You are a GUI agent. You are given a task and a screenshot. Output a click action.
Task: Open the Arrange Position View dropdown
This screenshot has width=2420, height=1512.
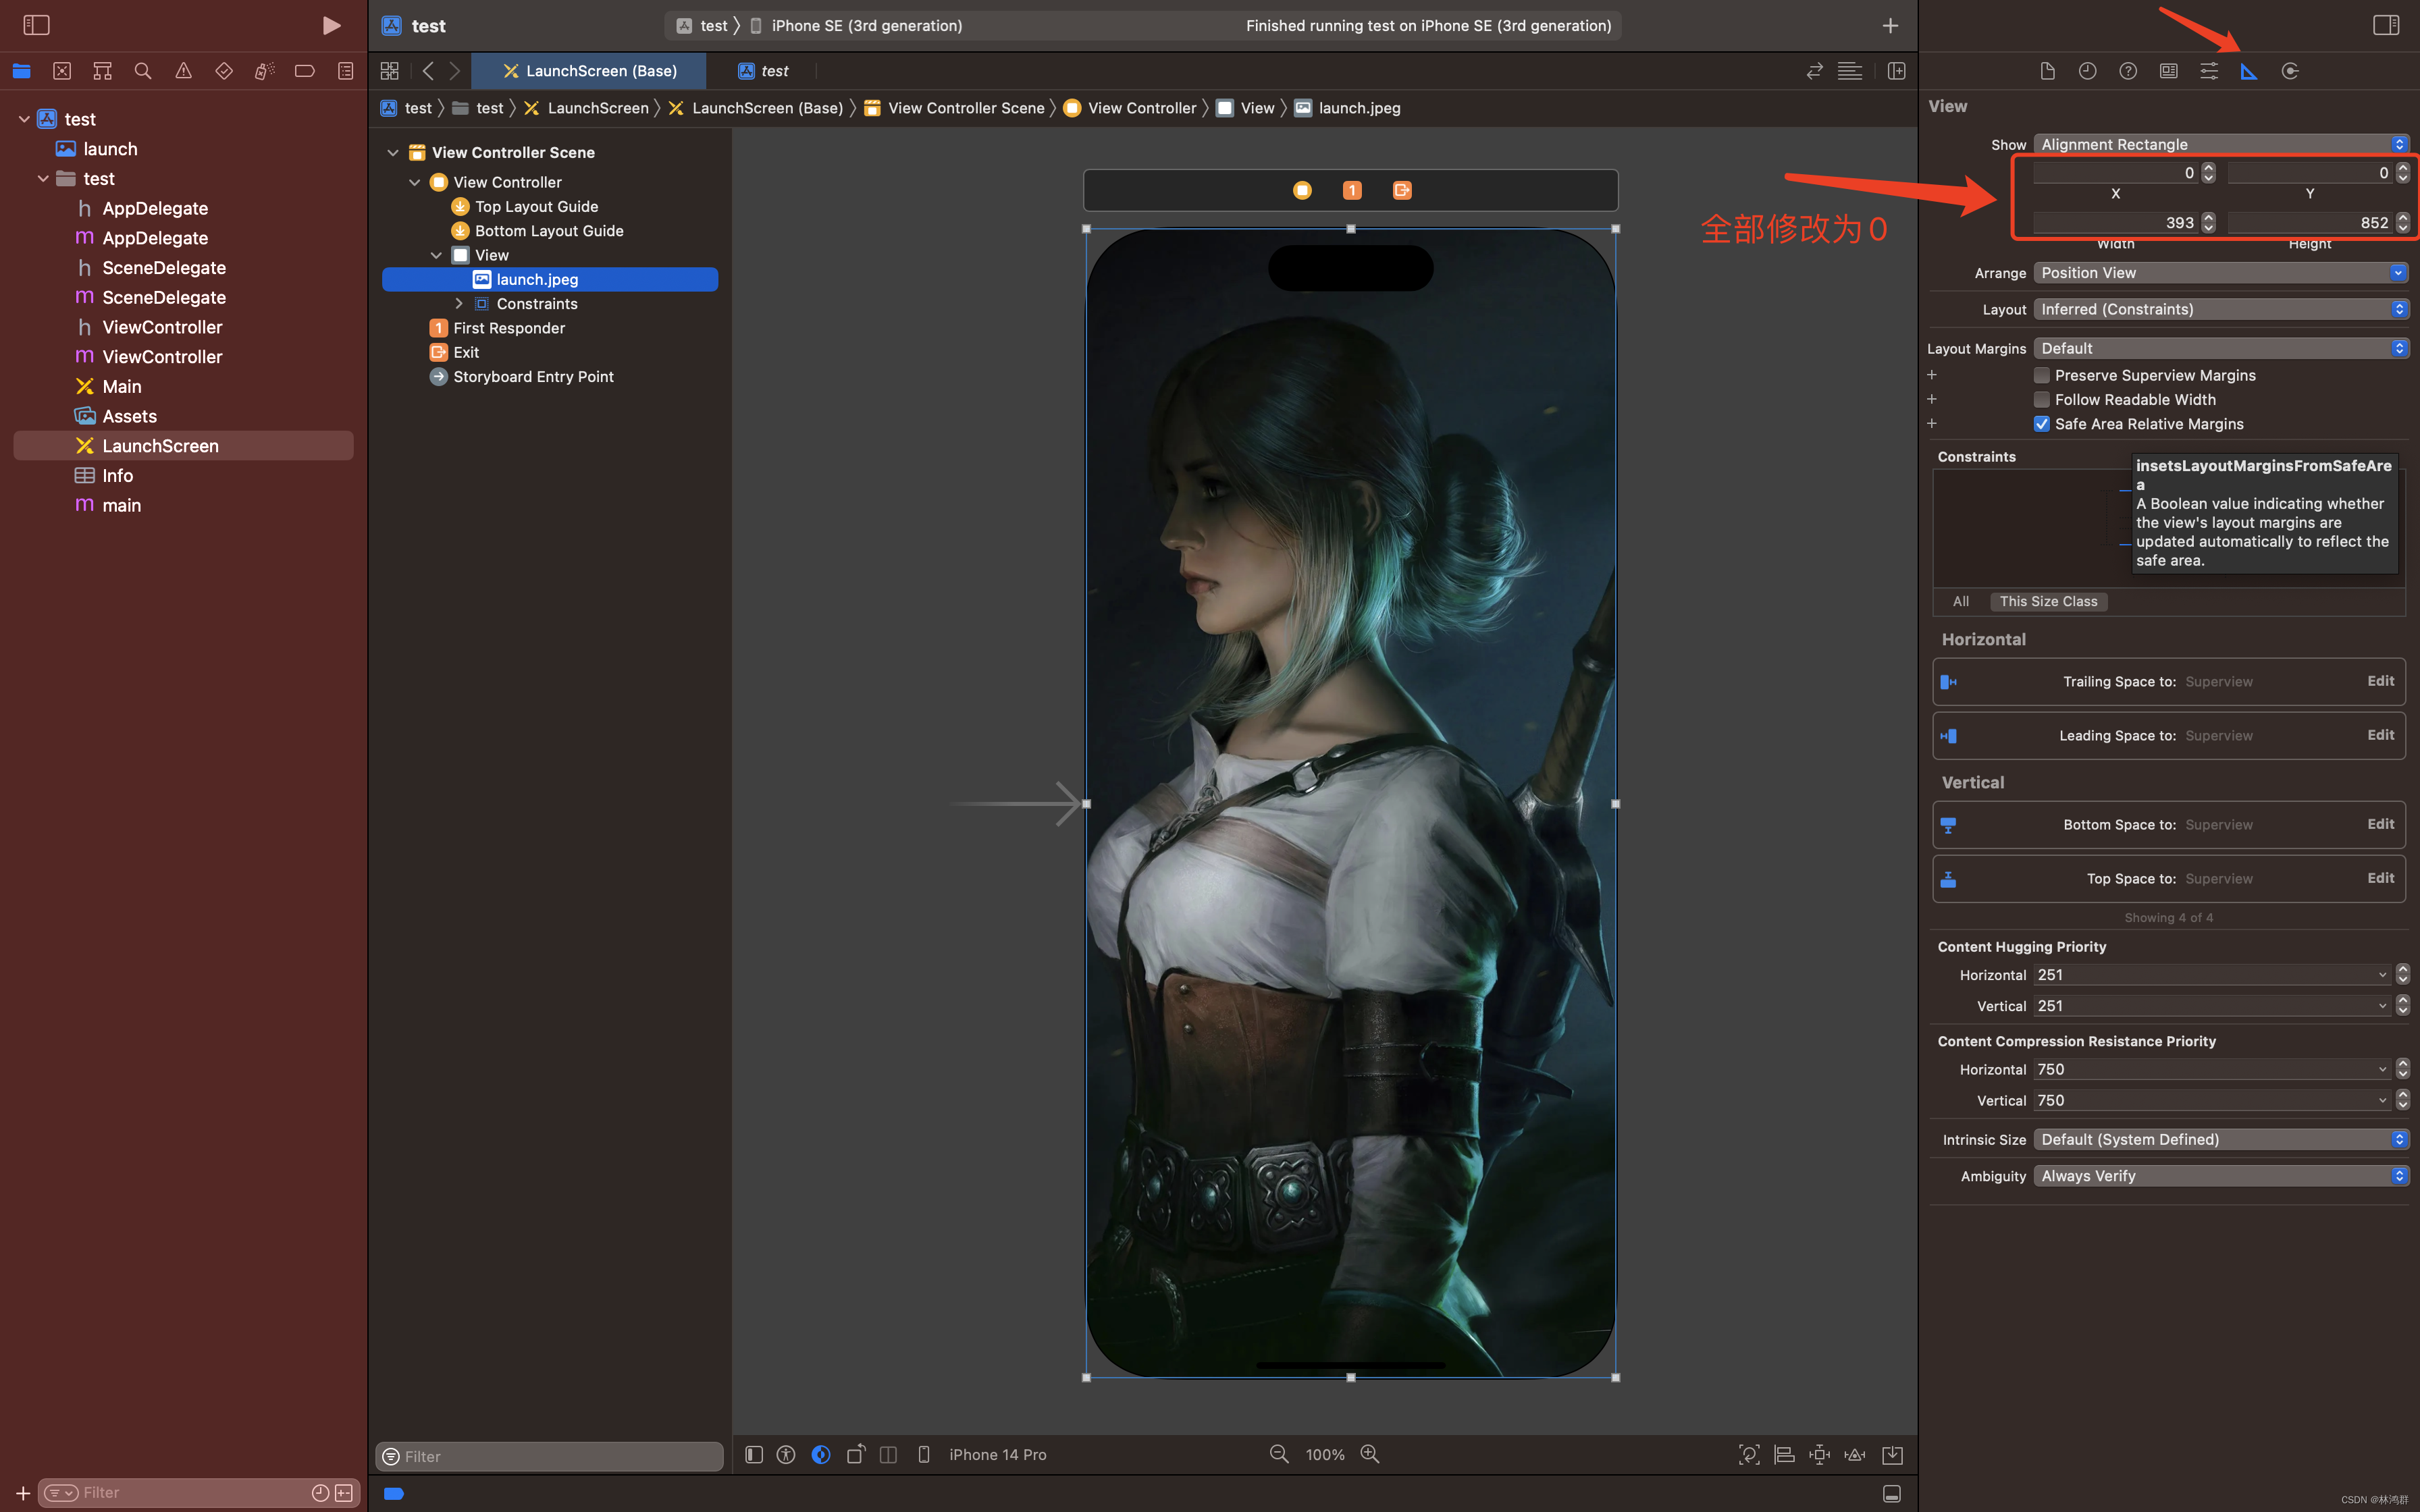(x=2220, y=273)
